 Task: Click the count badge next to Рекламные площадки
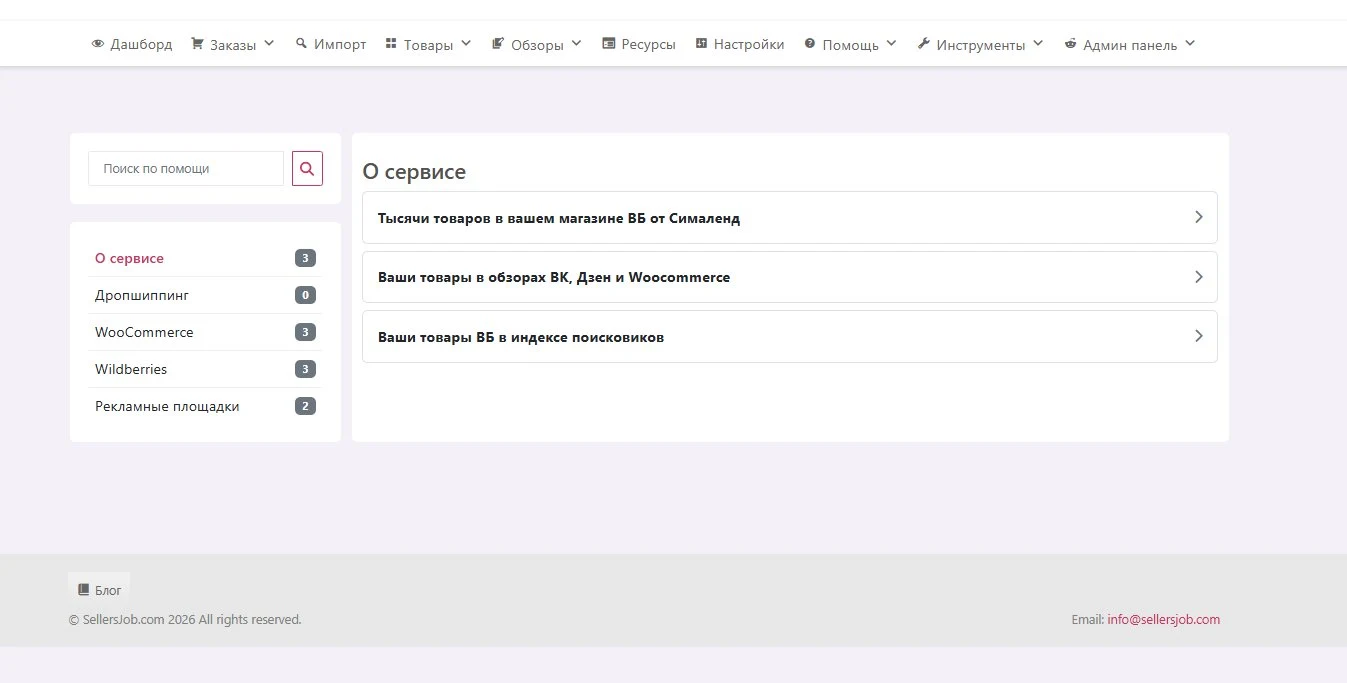pyautogui.click(x=305, y=406)
